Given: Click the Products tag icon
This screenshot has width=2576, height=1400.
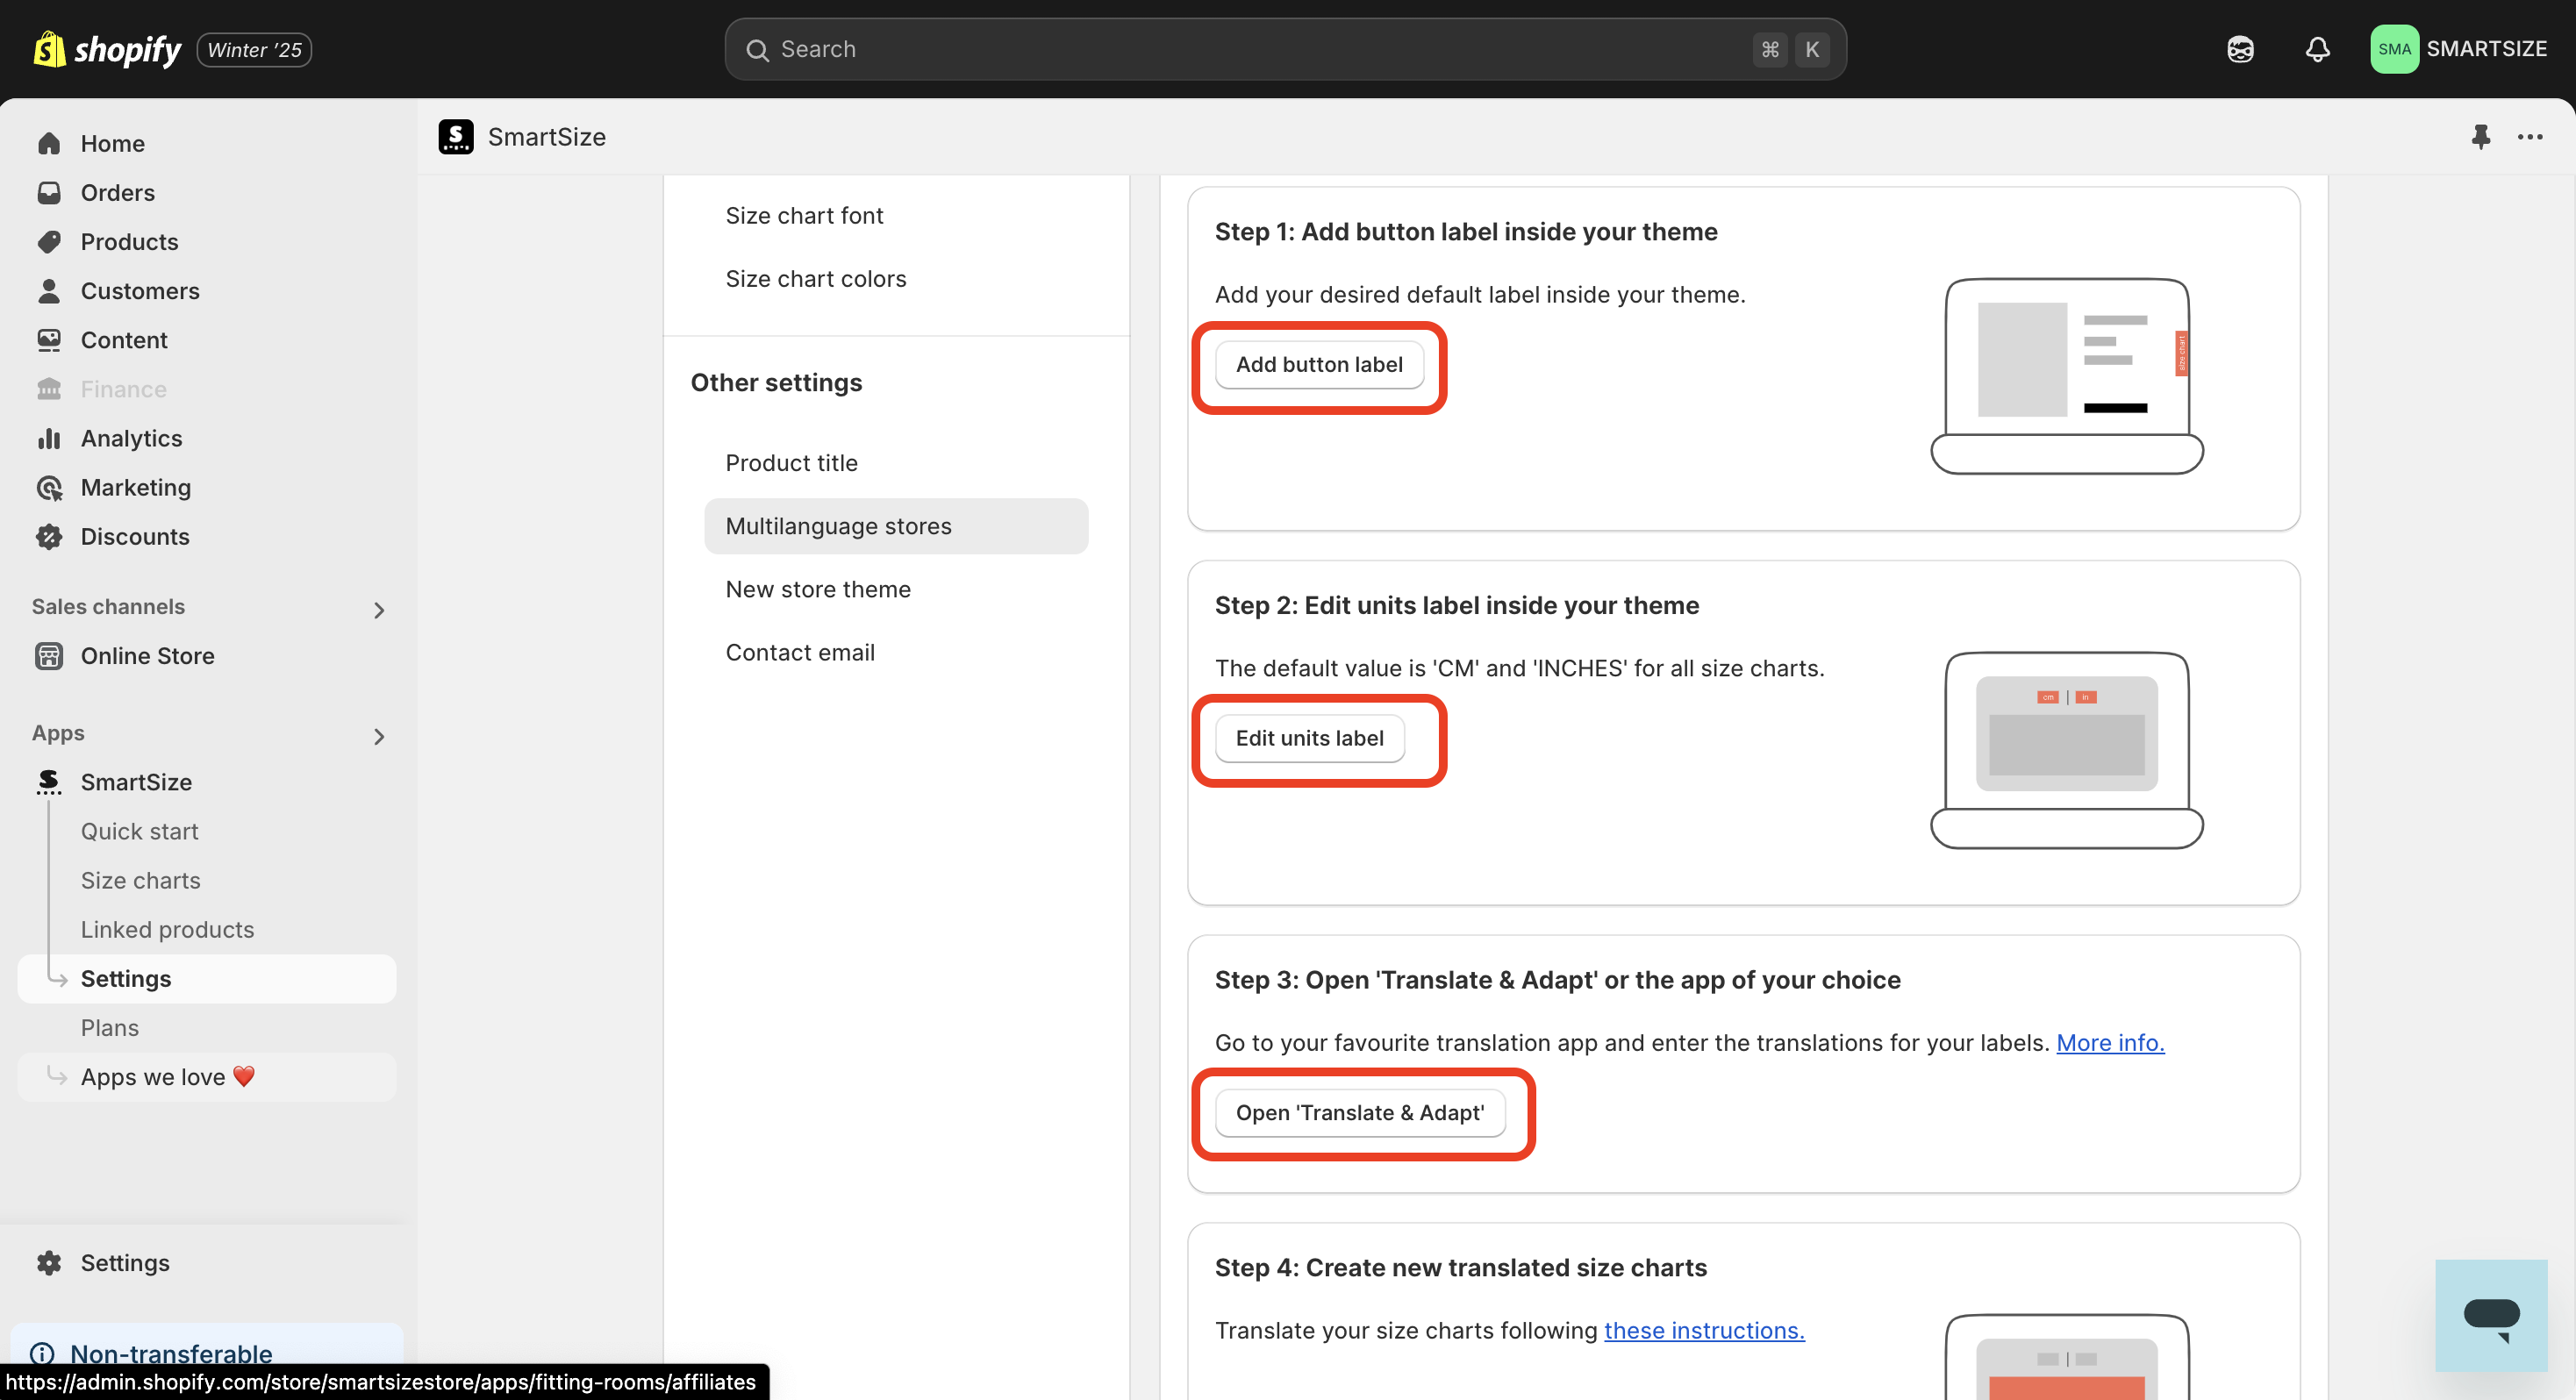Looking at the screenshot, I should [49, 241].
